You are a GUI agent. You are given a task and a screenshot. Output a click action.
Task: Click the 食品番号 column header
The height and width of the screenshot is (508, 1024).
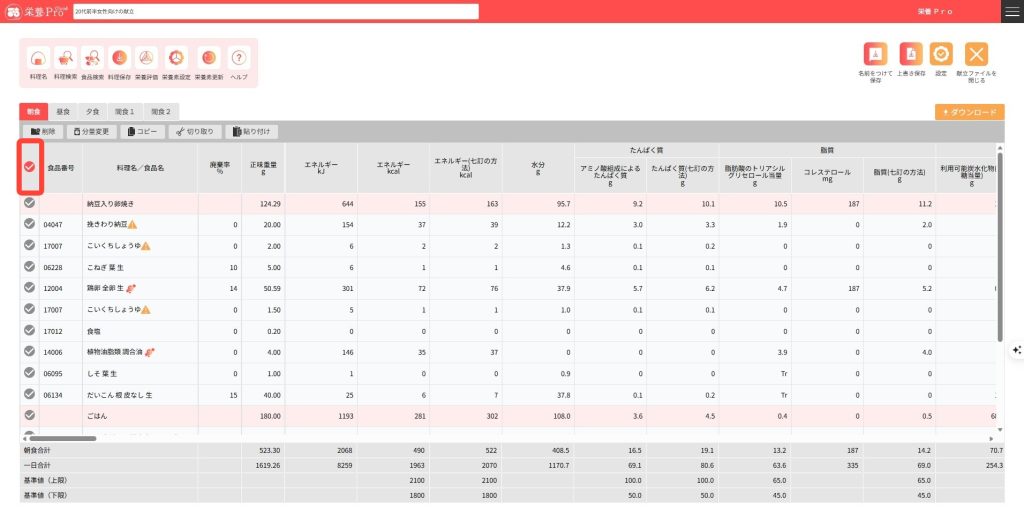(x=61, y=168)
